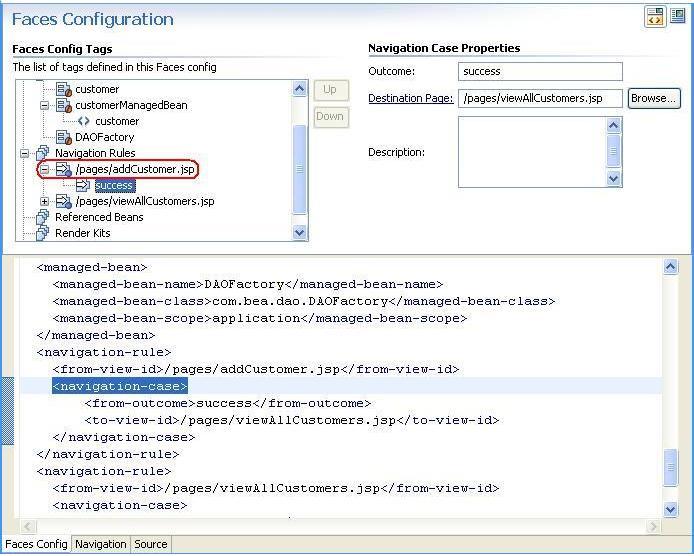Click the managed-bean-name DAOFactory line

247,284
